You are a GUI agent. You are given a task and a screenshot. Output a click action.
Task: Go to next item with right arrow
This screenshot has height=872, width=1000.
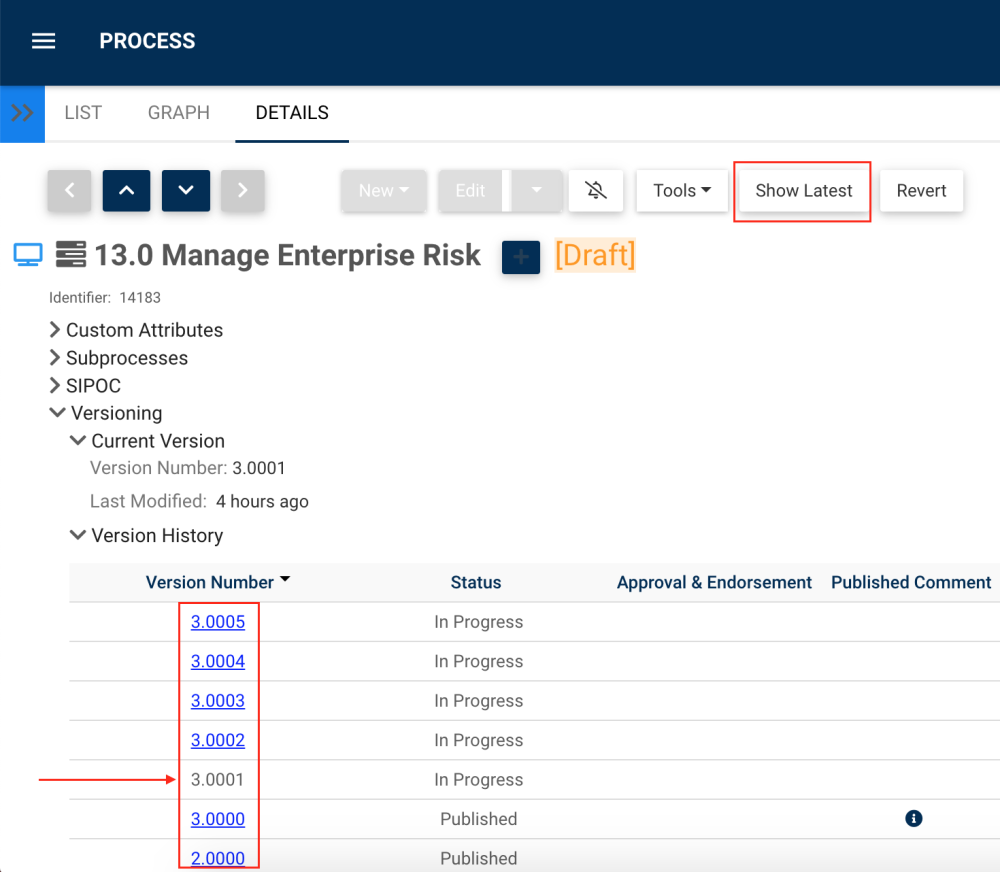coord(242,190)
